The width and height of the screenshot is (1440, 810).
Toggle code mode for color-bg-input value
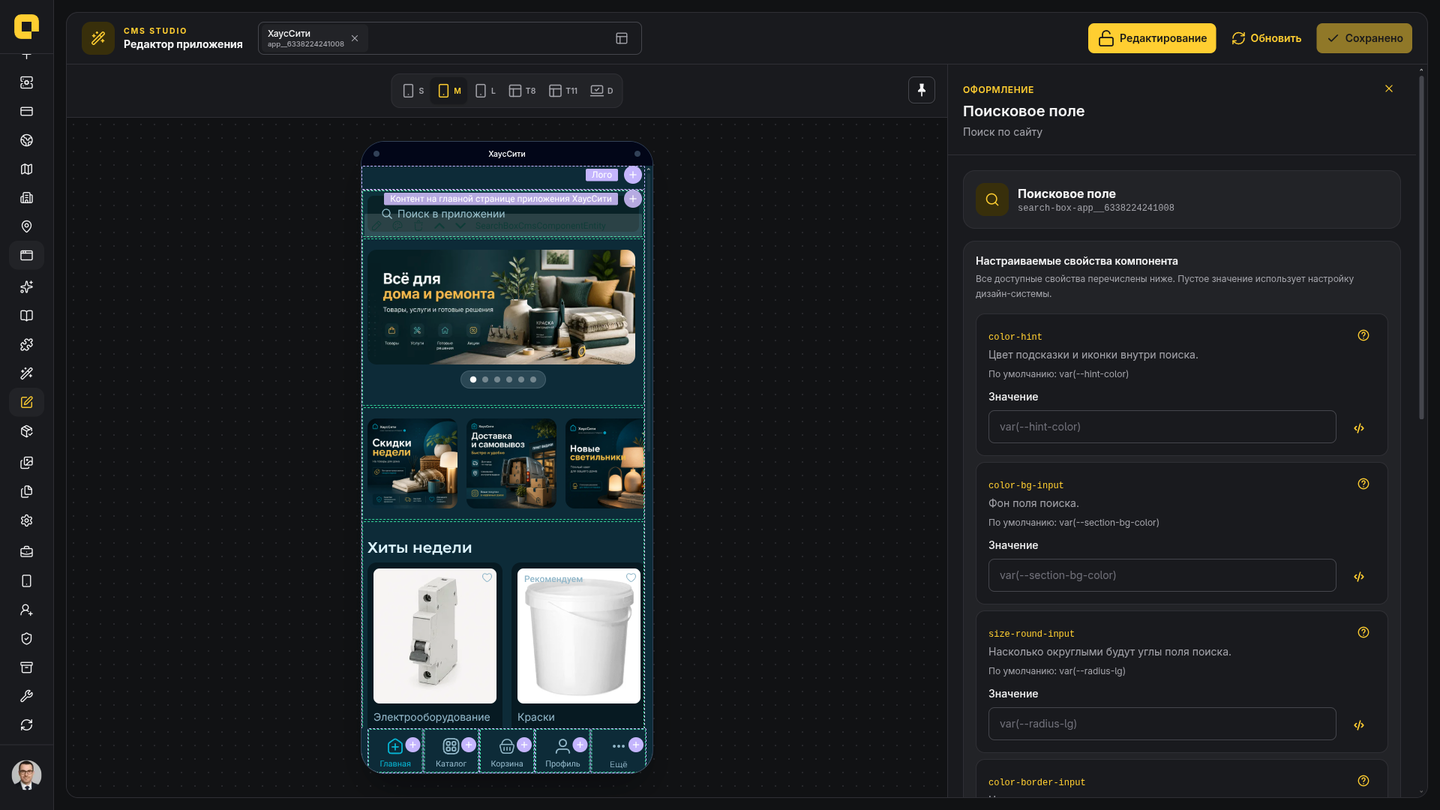pos(1359,577)
